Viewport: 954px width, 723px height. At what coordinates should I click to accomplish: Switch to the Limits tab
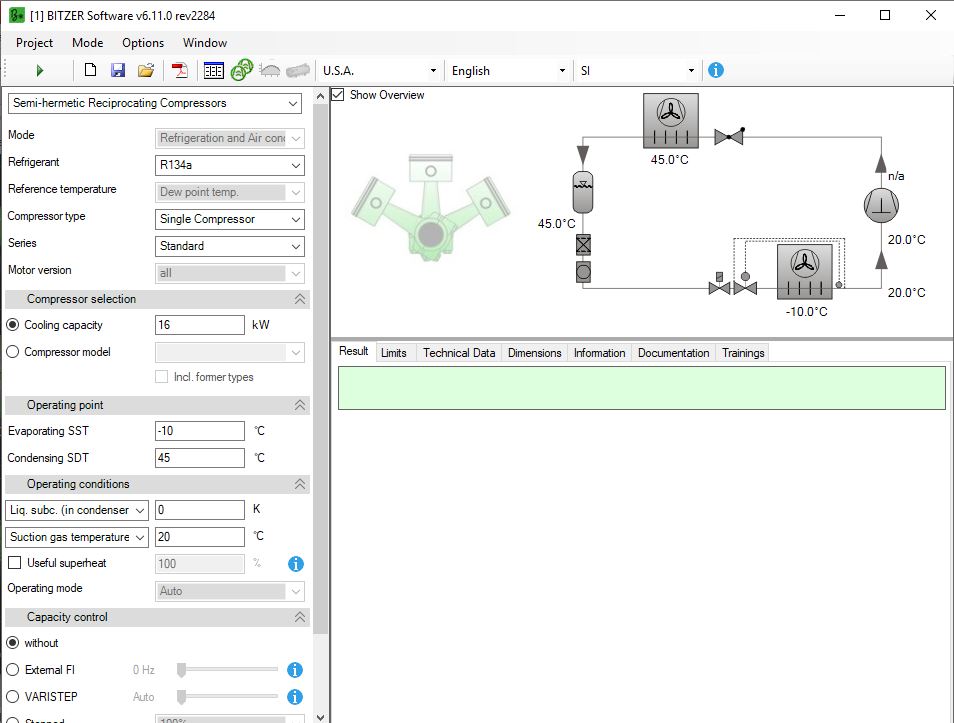[394, 353]
